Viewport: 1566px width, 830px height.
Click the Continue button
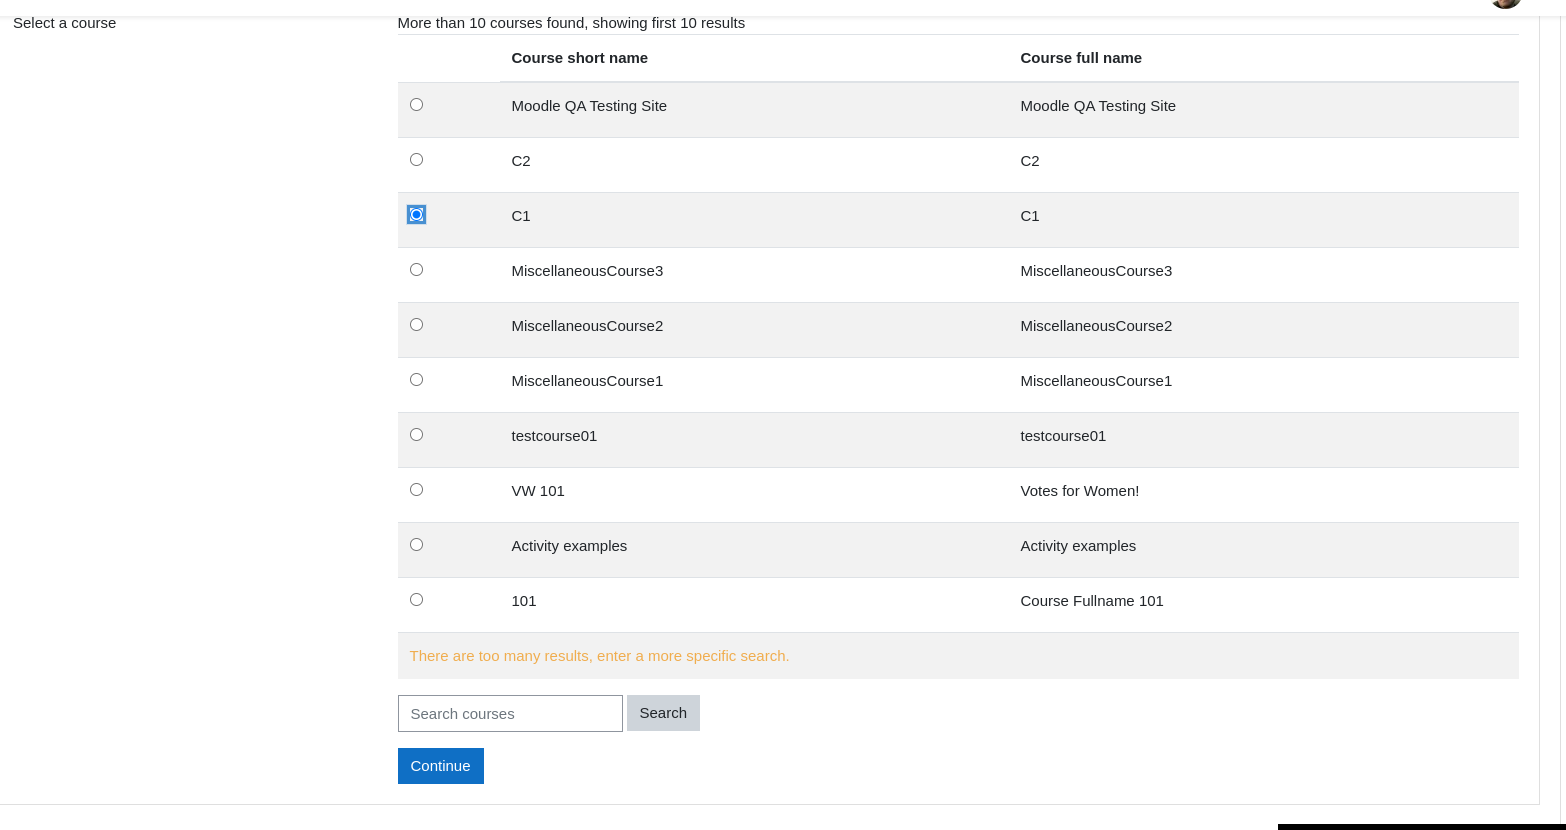pos(440,766)
